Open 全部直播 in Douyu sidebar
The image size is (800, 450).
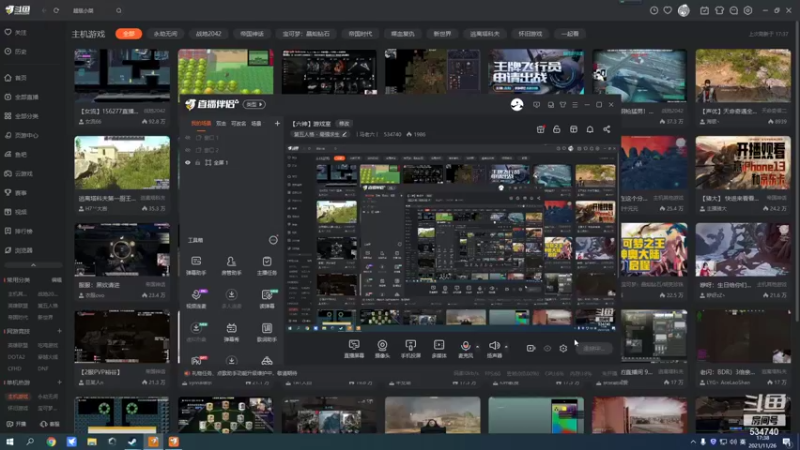click(21, 97)
